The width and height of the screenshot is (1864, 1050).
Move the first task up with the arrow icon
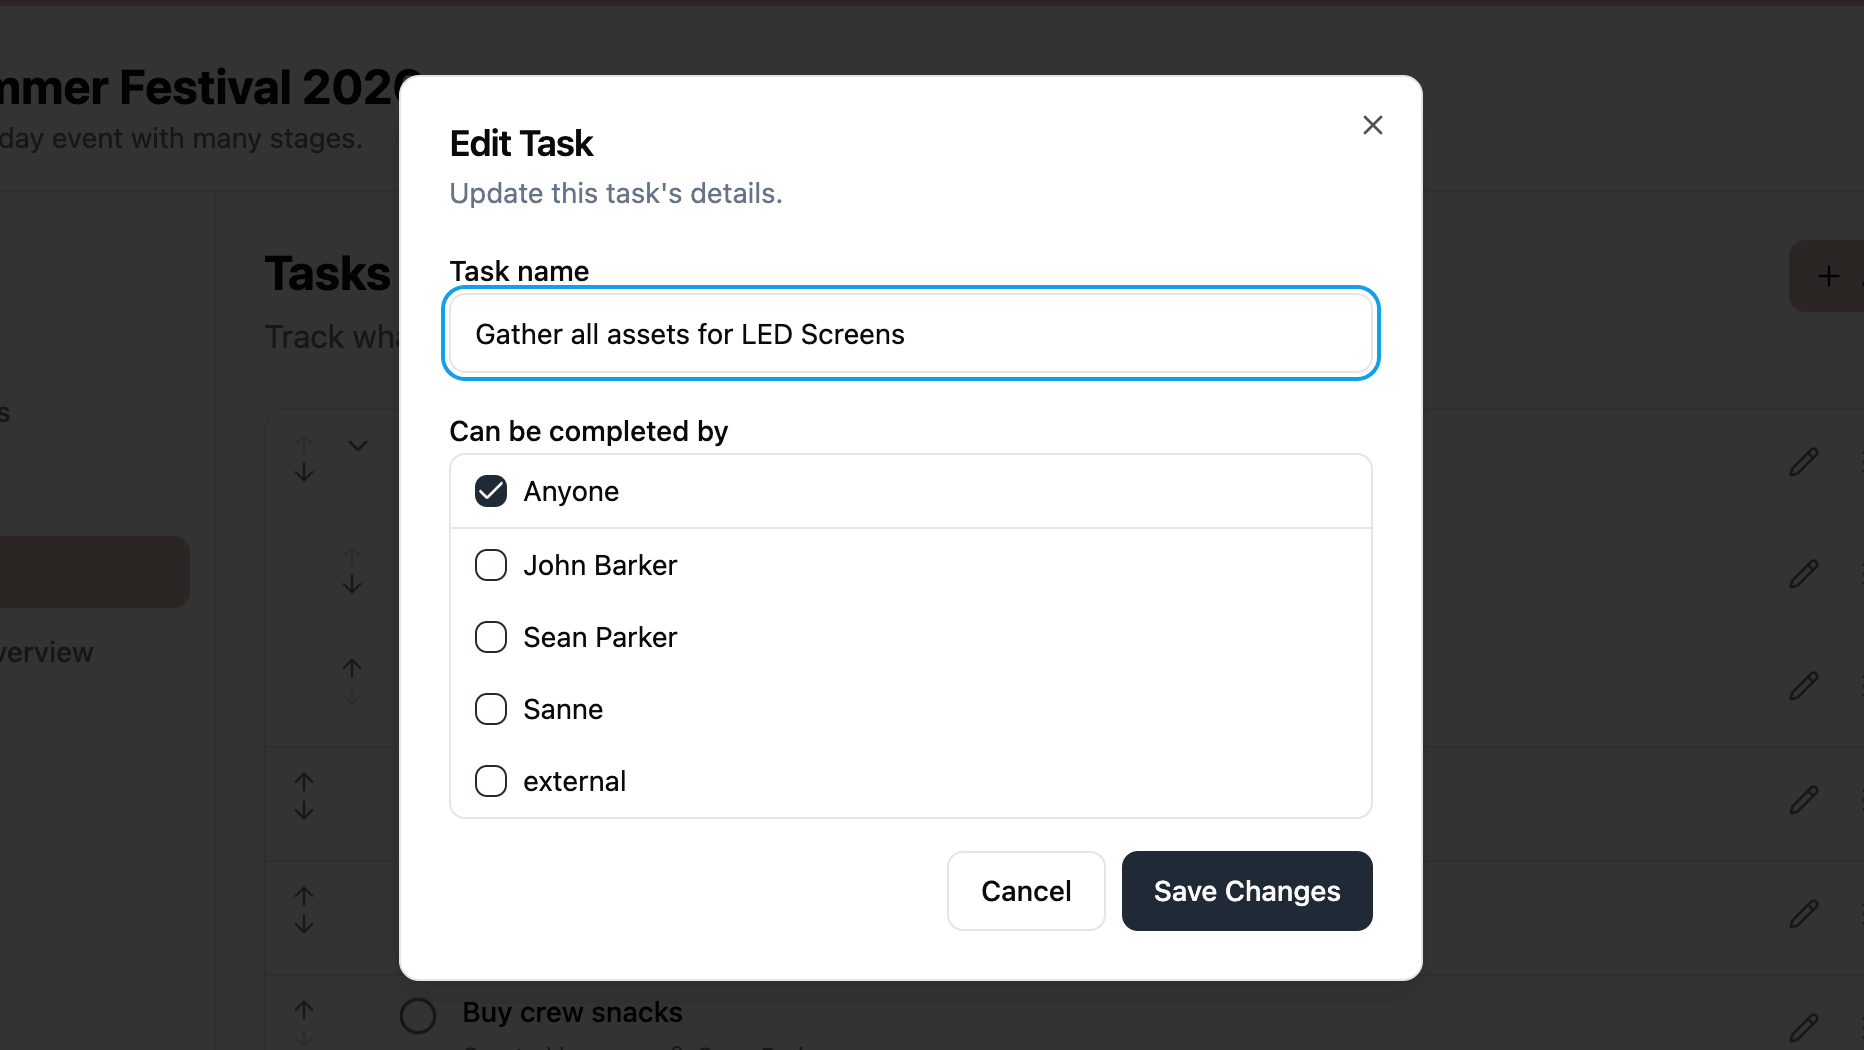click(x=304, y=445)
